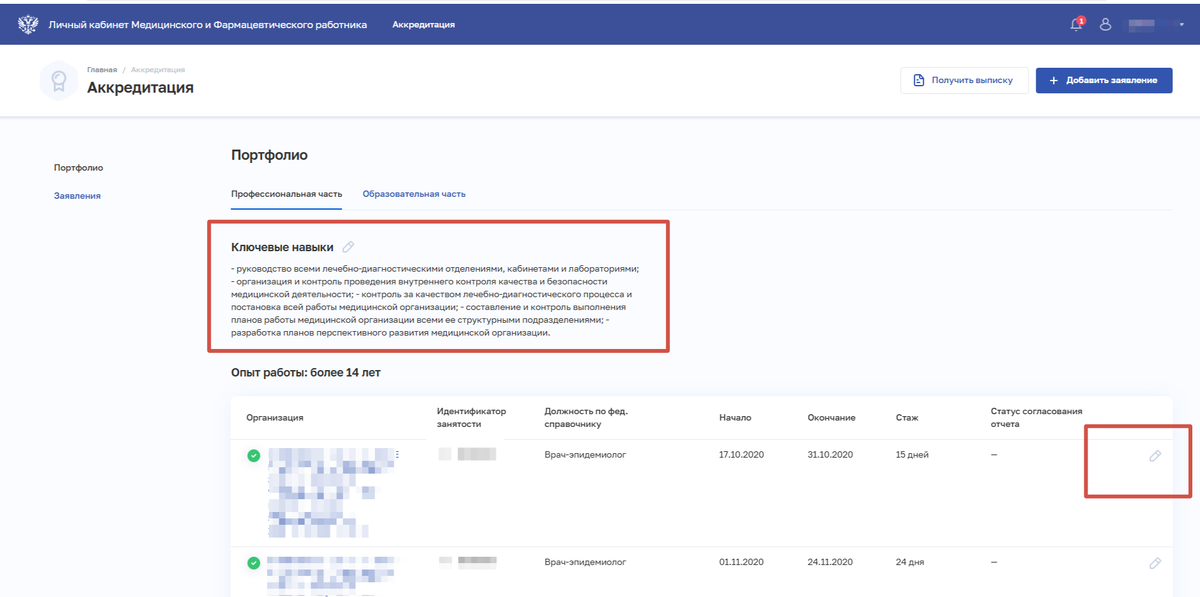
Task: Click Статус согласования отчета column header
Action: (1037, 417)
